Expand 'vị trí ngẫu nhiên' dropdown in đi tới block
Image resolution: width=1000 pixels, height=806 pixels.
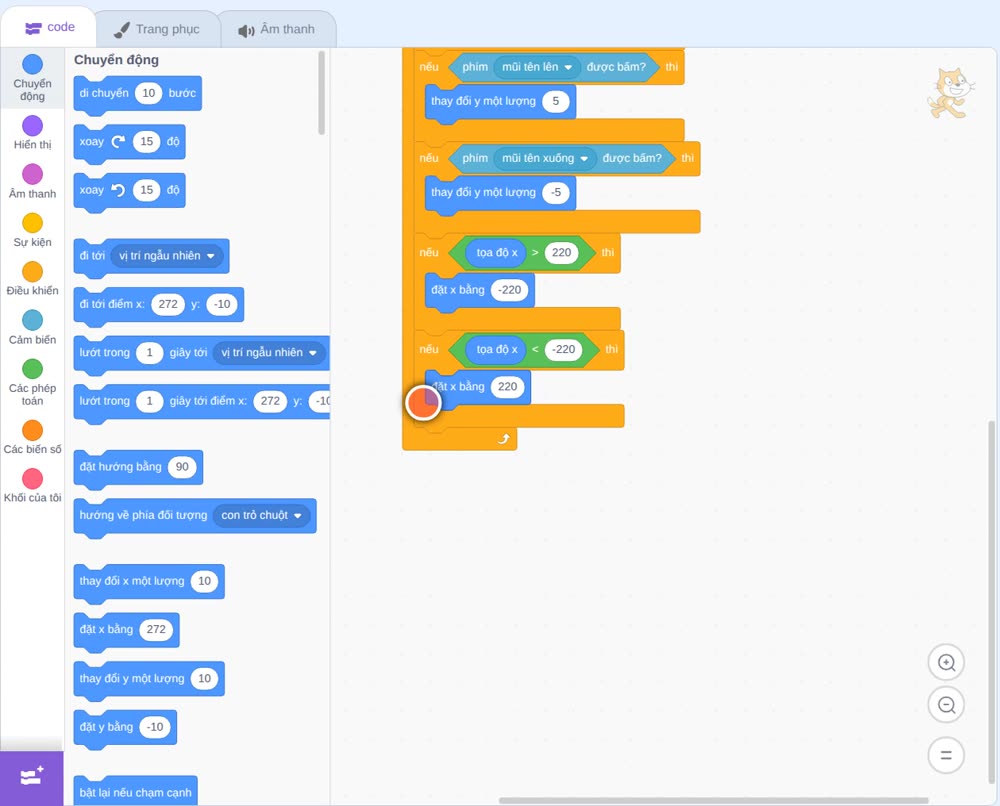(166, 256)
